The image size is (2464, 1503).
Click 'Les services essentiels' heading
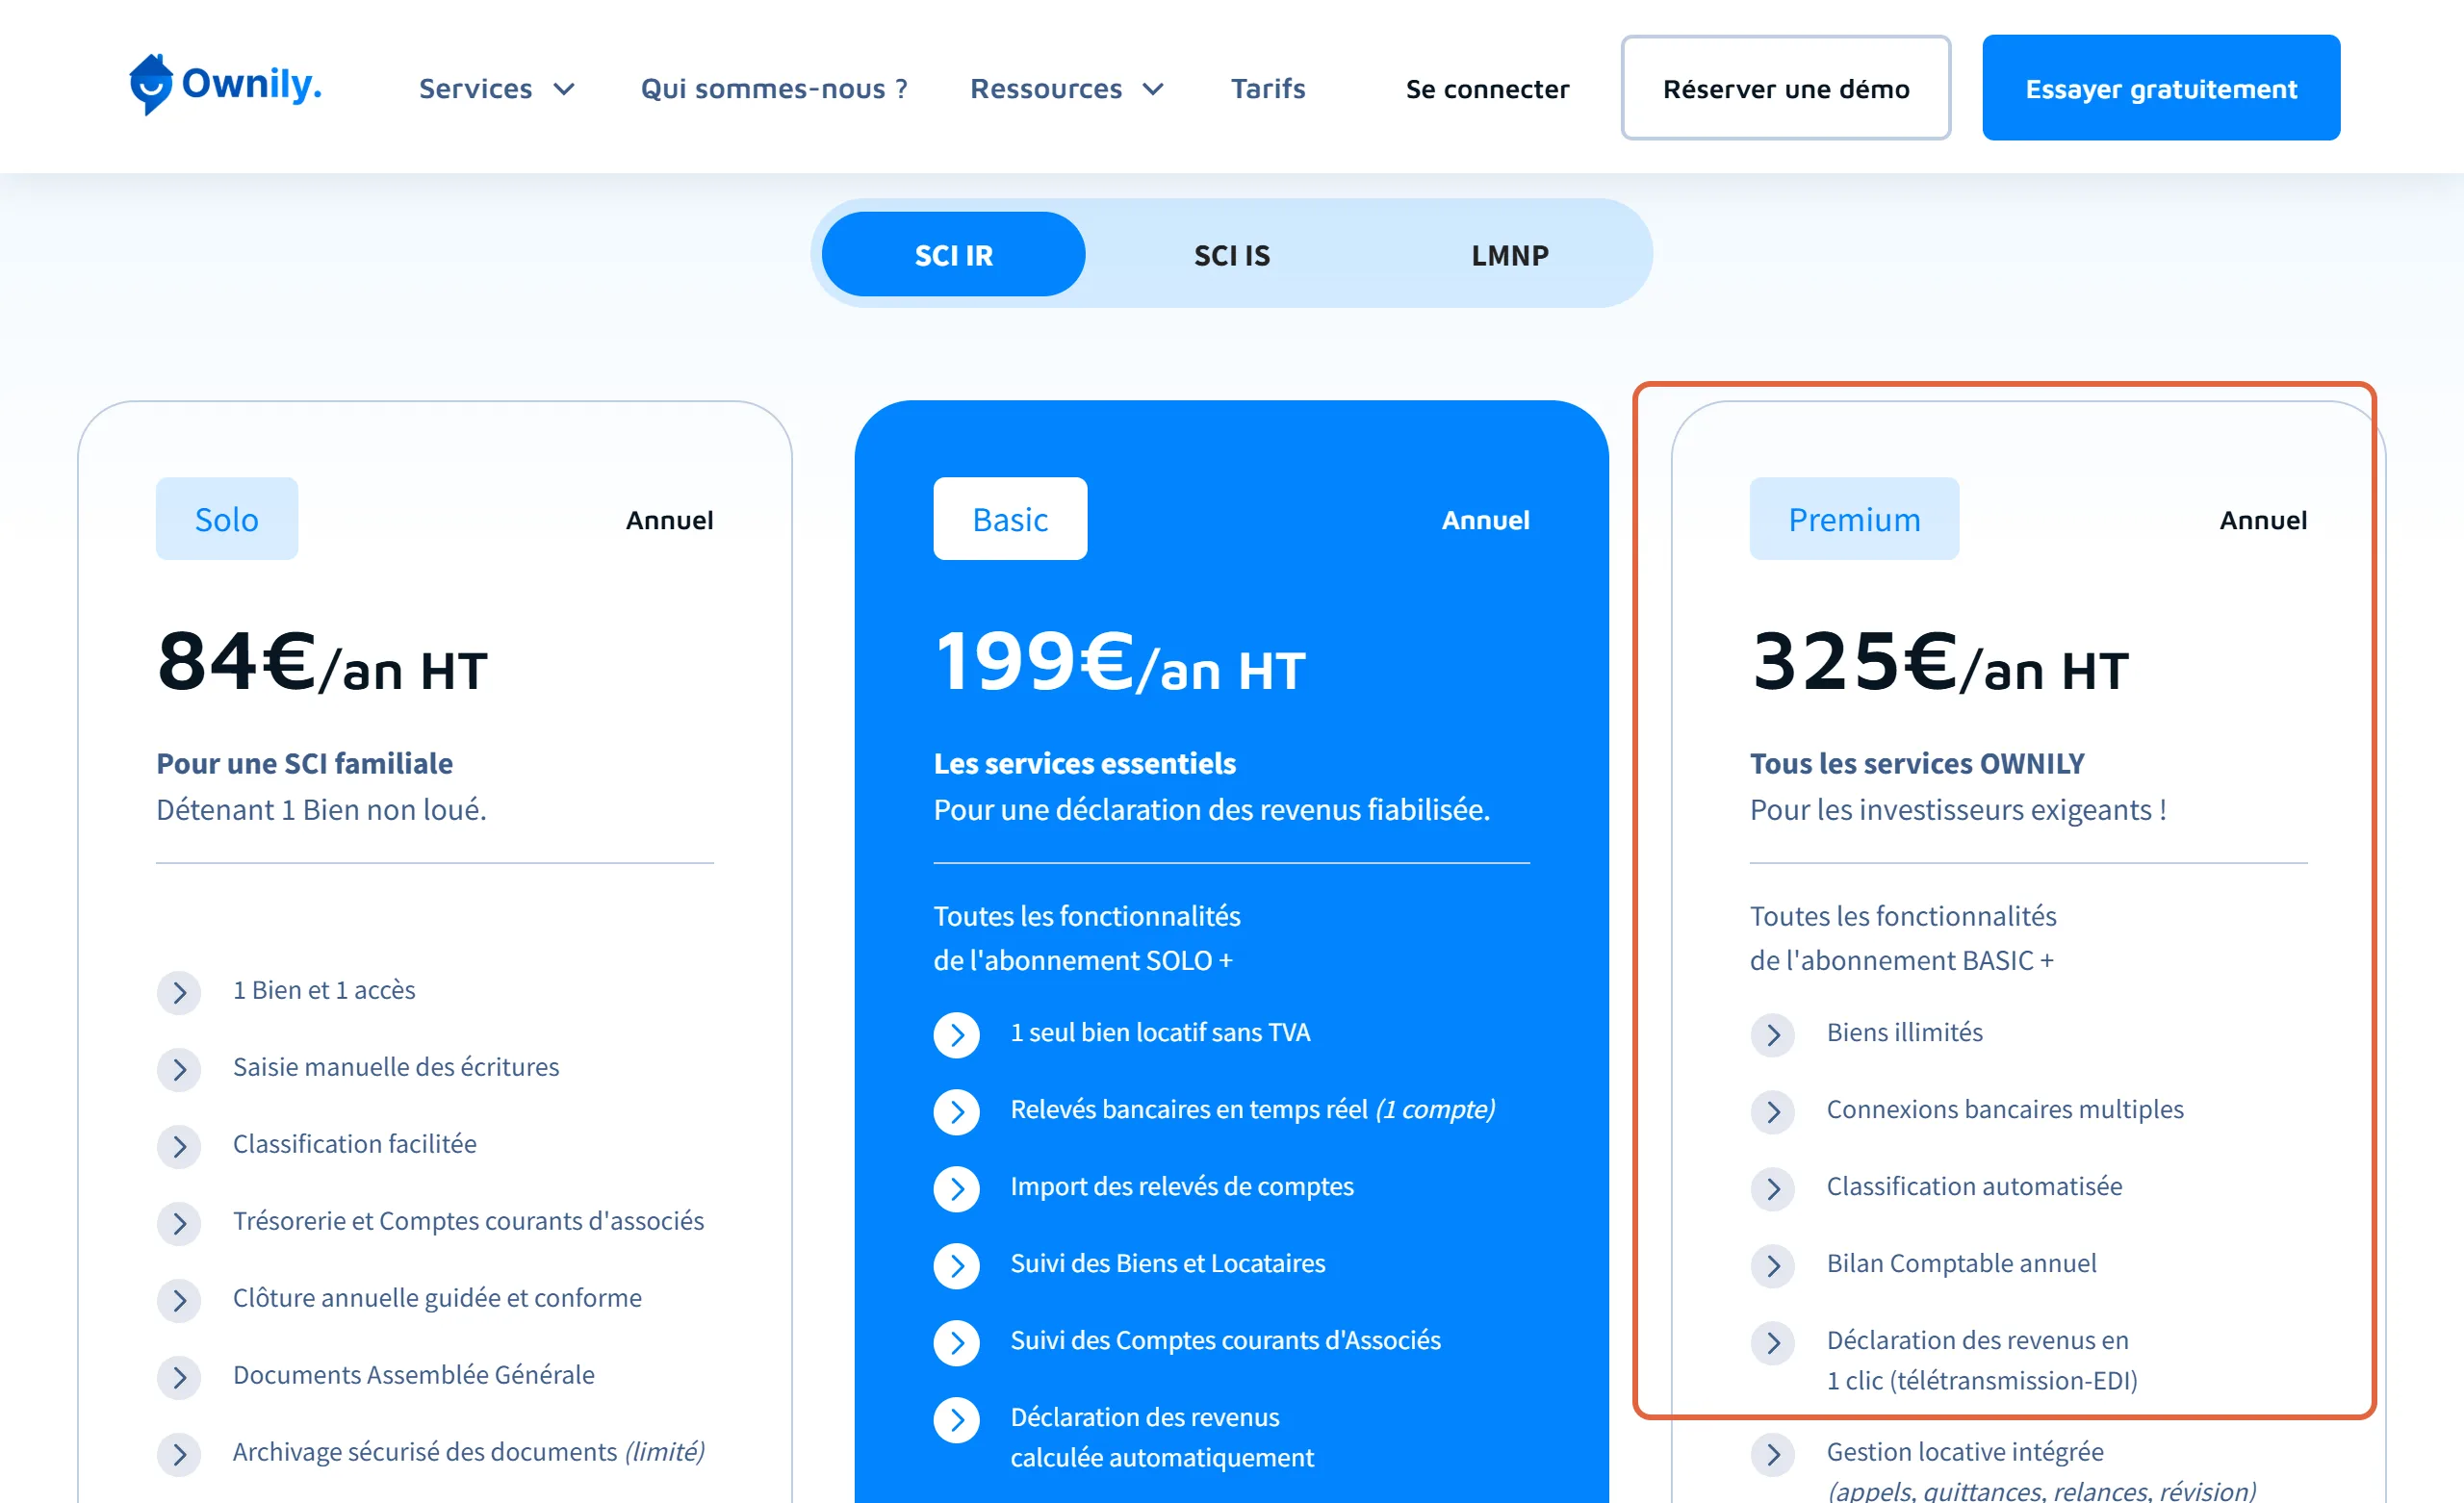(x=1084, y=763)
